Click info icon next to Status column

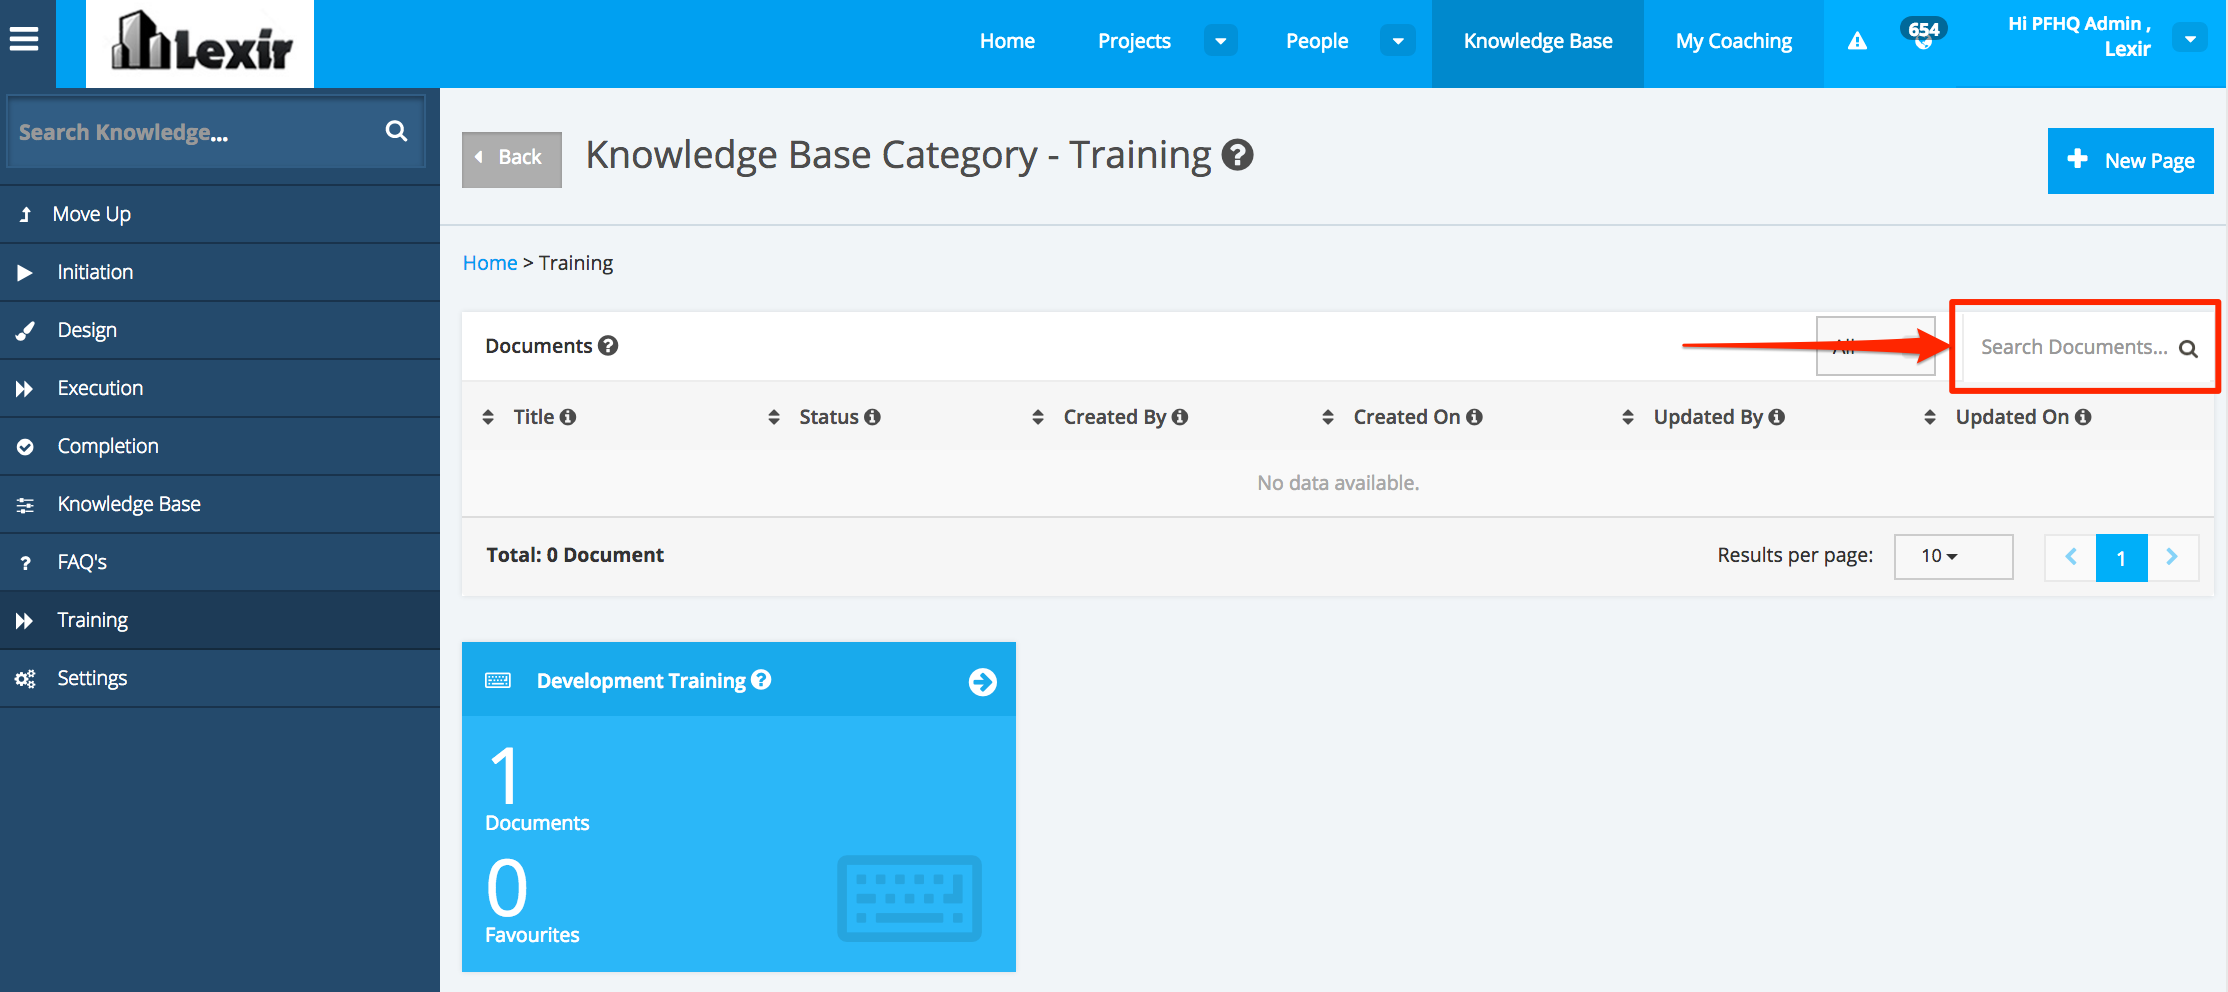(x=873, y=417)
